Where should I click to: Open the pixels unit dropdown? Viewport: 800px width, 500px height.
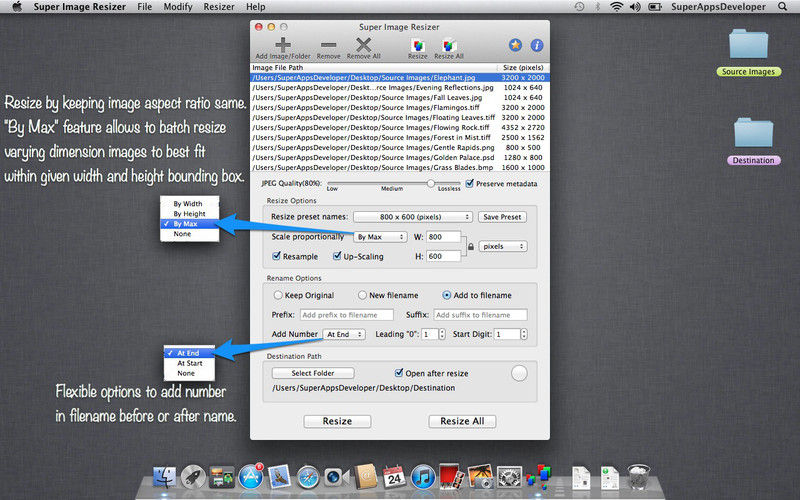[x=503, y=246]
